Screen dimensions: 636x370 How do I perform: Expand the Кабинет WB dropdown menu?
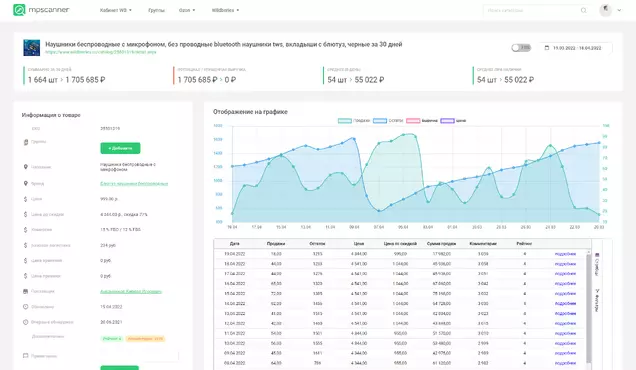[116, 10]
